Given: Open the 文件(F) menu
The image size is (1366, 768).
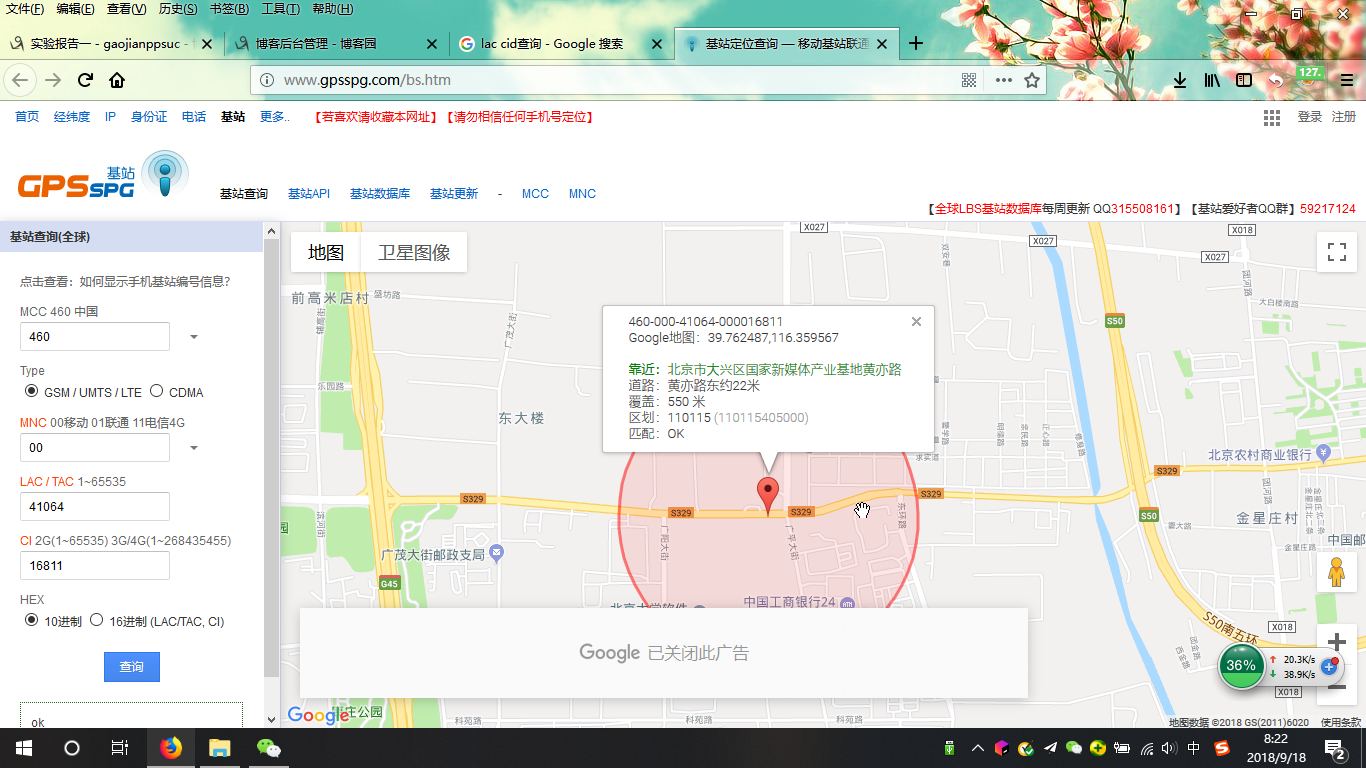Looking at the screenshot, I should pyautogui.click(x=25, y=9).
